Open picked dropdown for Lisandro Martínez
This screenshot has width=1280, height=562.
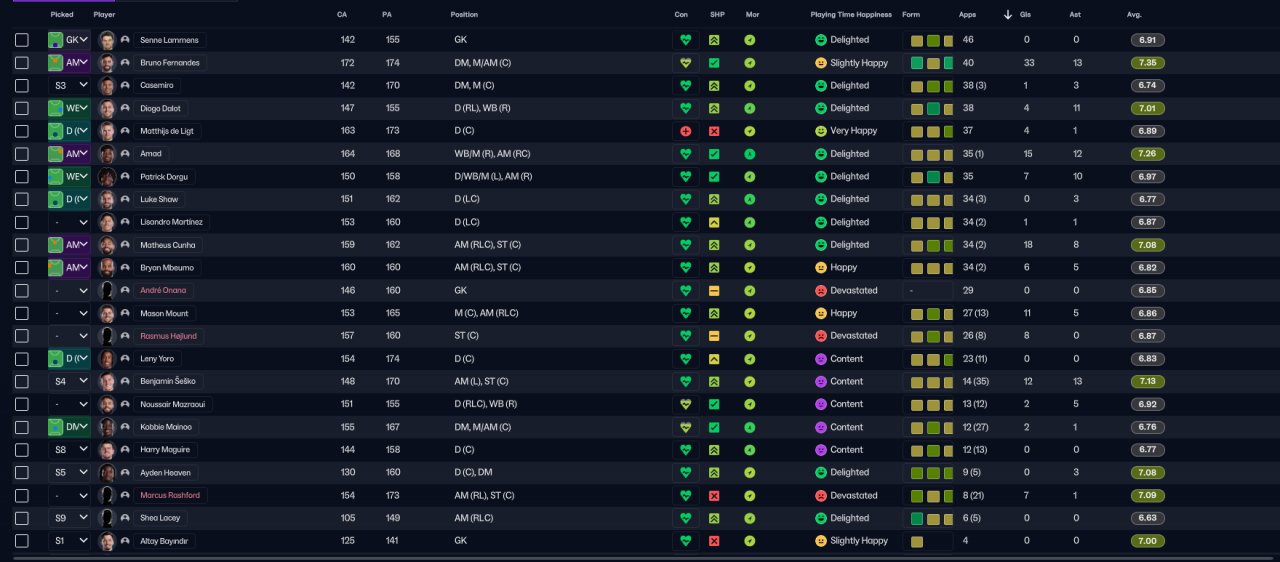(69, 222)
